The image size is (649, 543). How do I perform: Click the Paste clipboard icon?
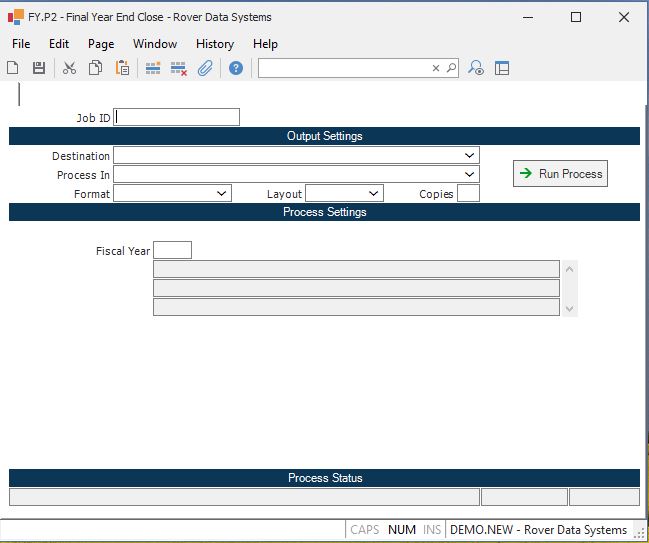point(122,68)
